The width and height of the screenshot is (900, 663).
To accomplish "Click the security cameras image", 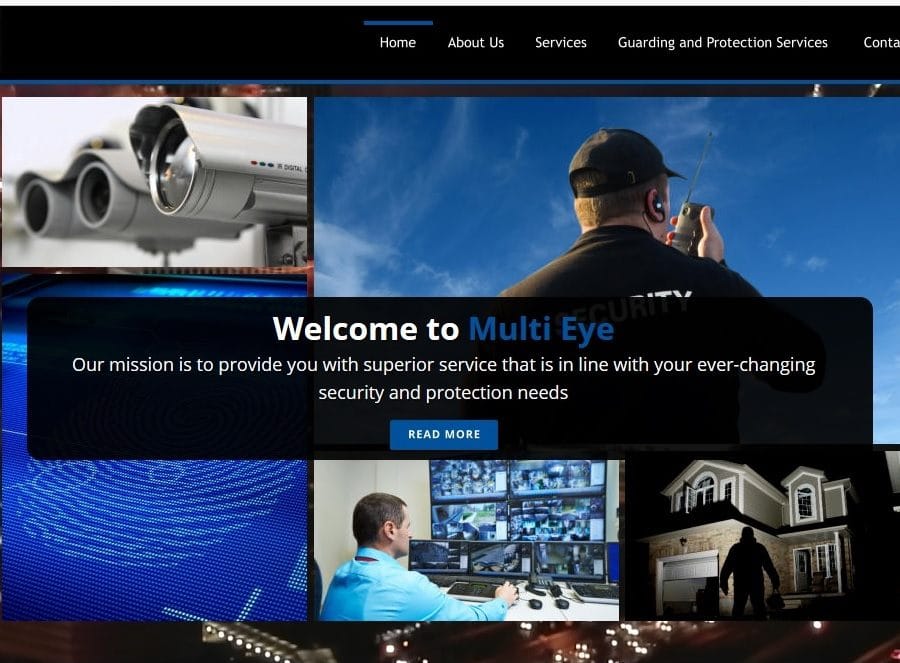I will [154, 182].
